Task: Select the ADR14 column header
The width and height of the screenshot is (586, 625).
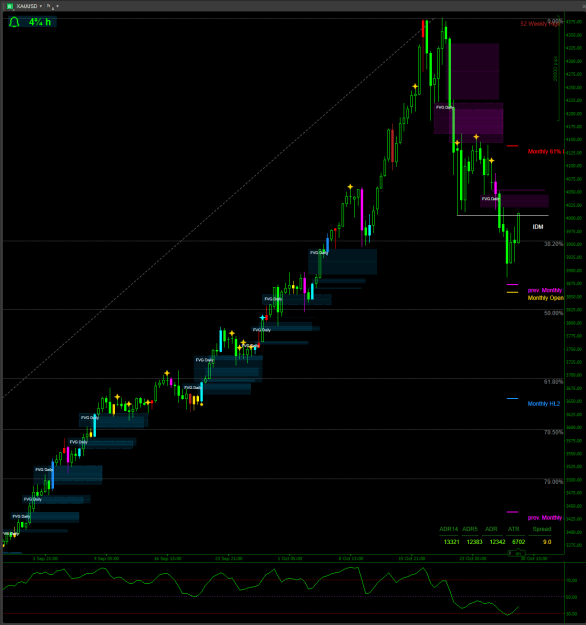Action: pyautogui.click(x=448, y=529)
